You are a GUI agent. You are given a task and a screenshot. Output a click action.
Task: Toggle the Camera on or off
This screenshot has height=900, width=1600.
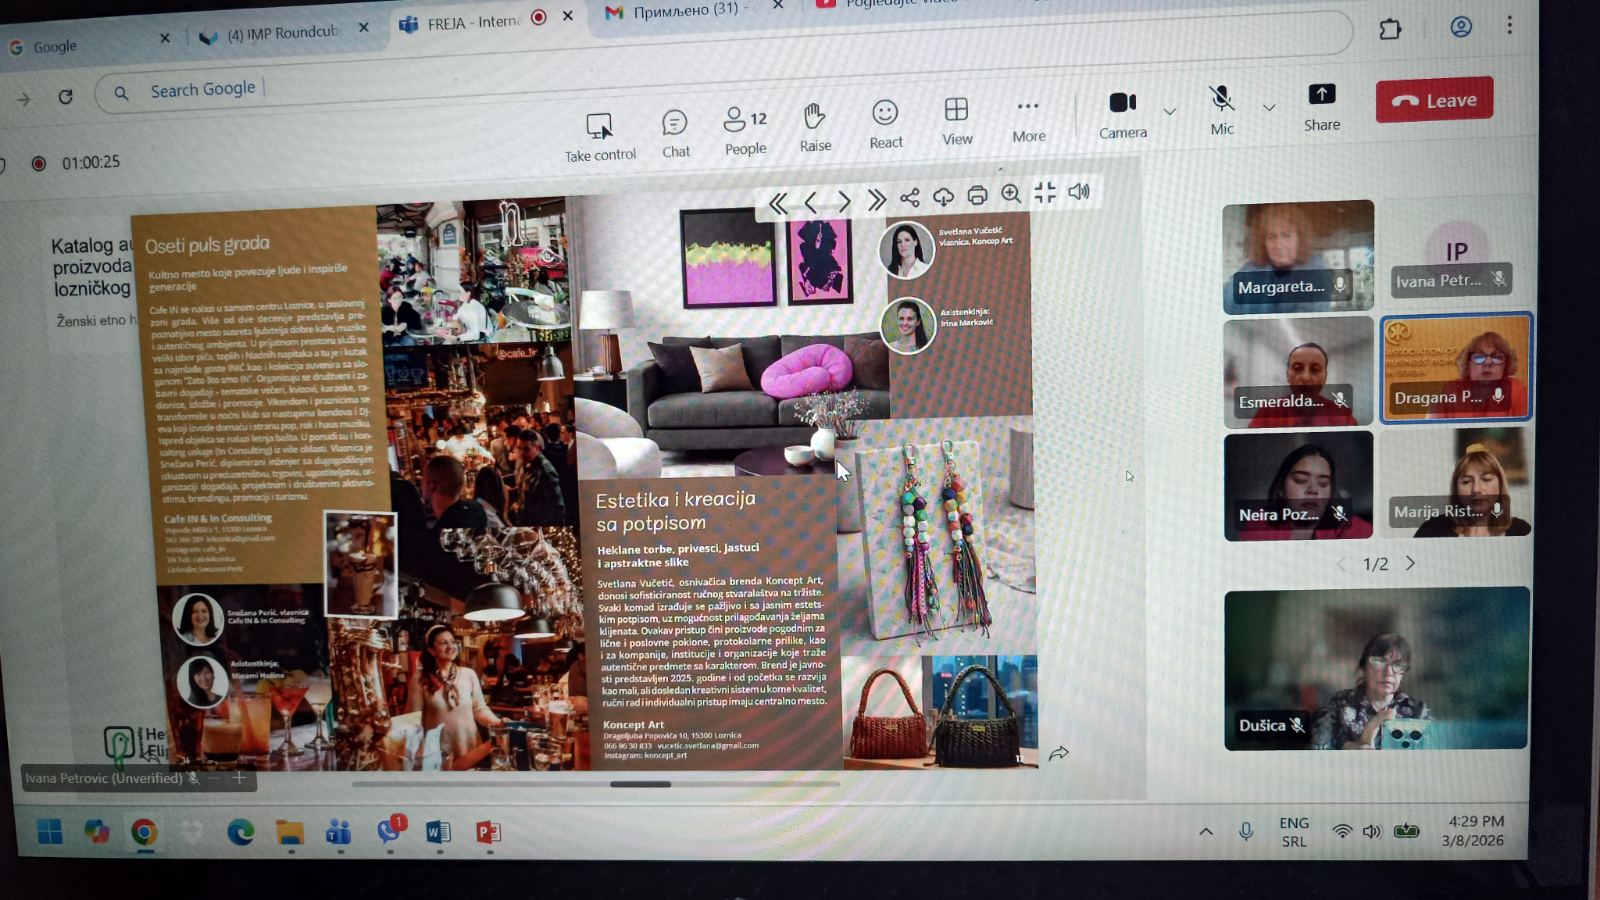(x=1122, y=114)
